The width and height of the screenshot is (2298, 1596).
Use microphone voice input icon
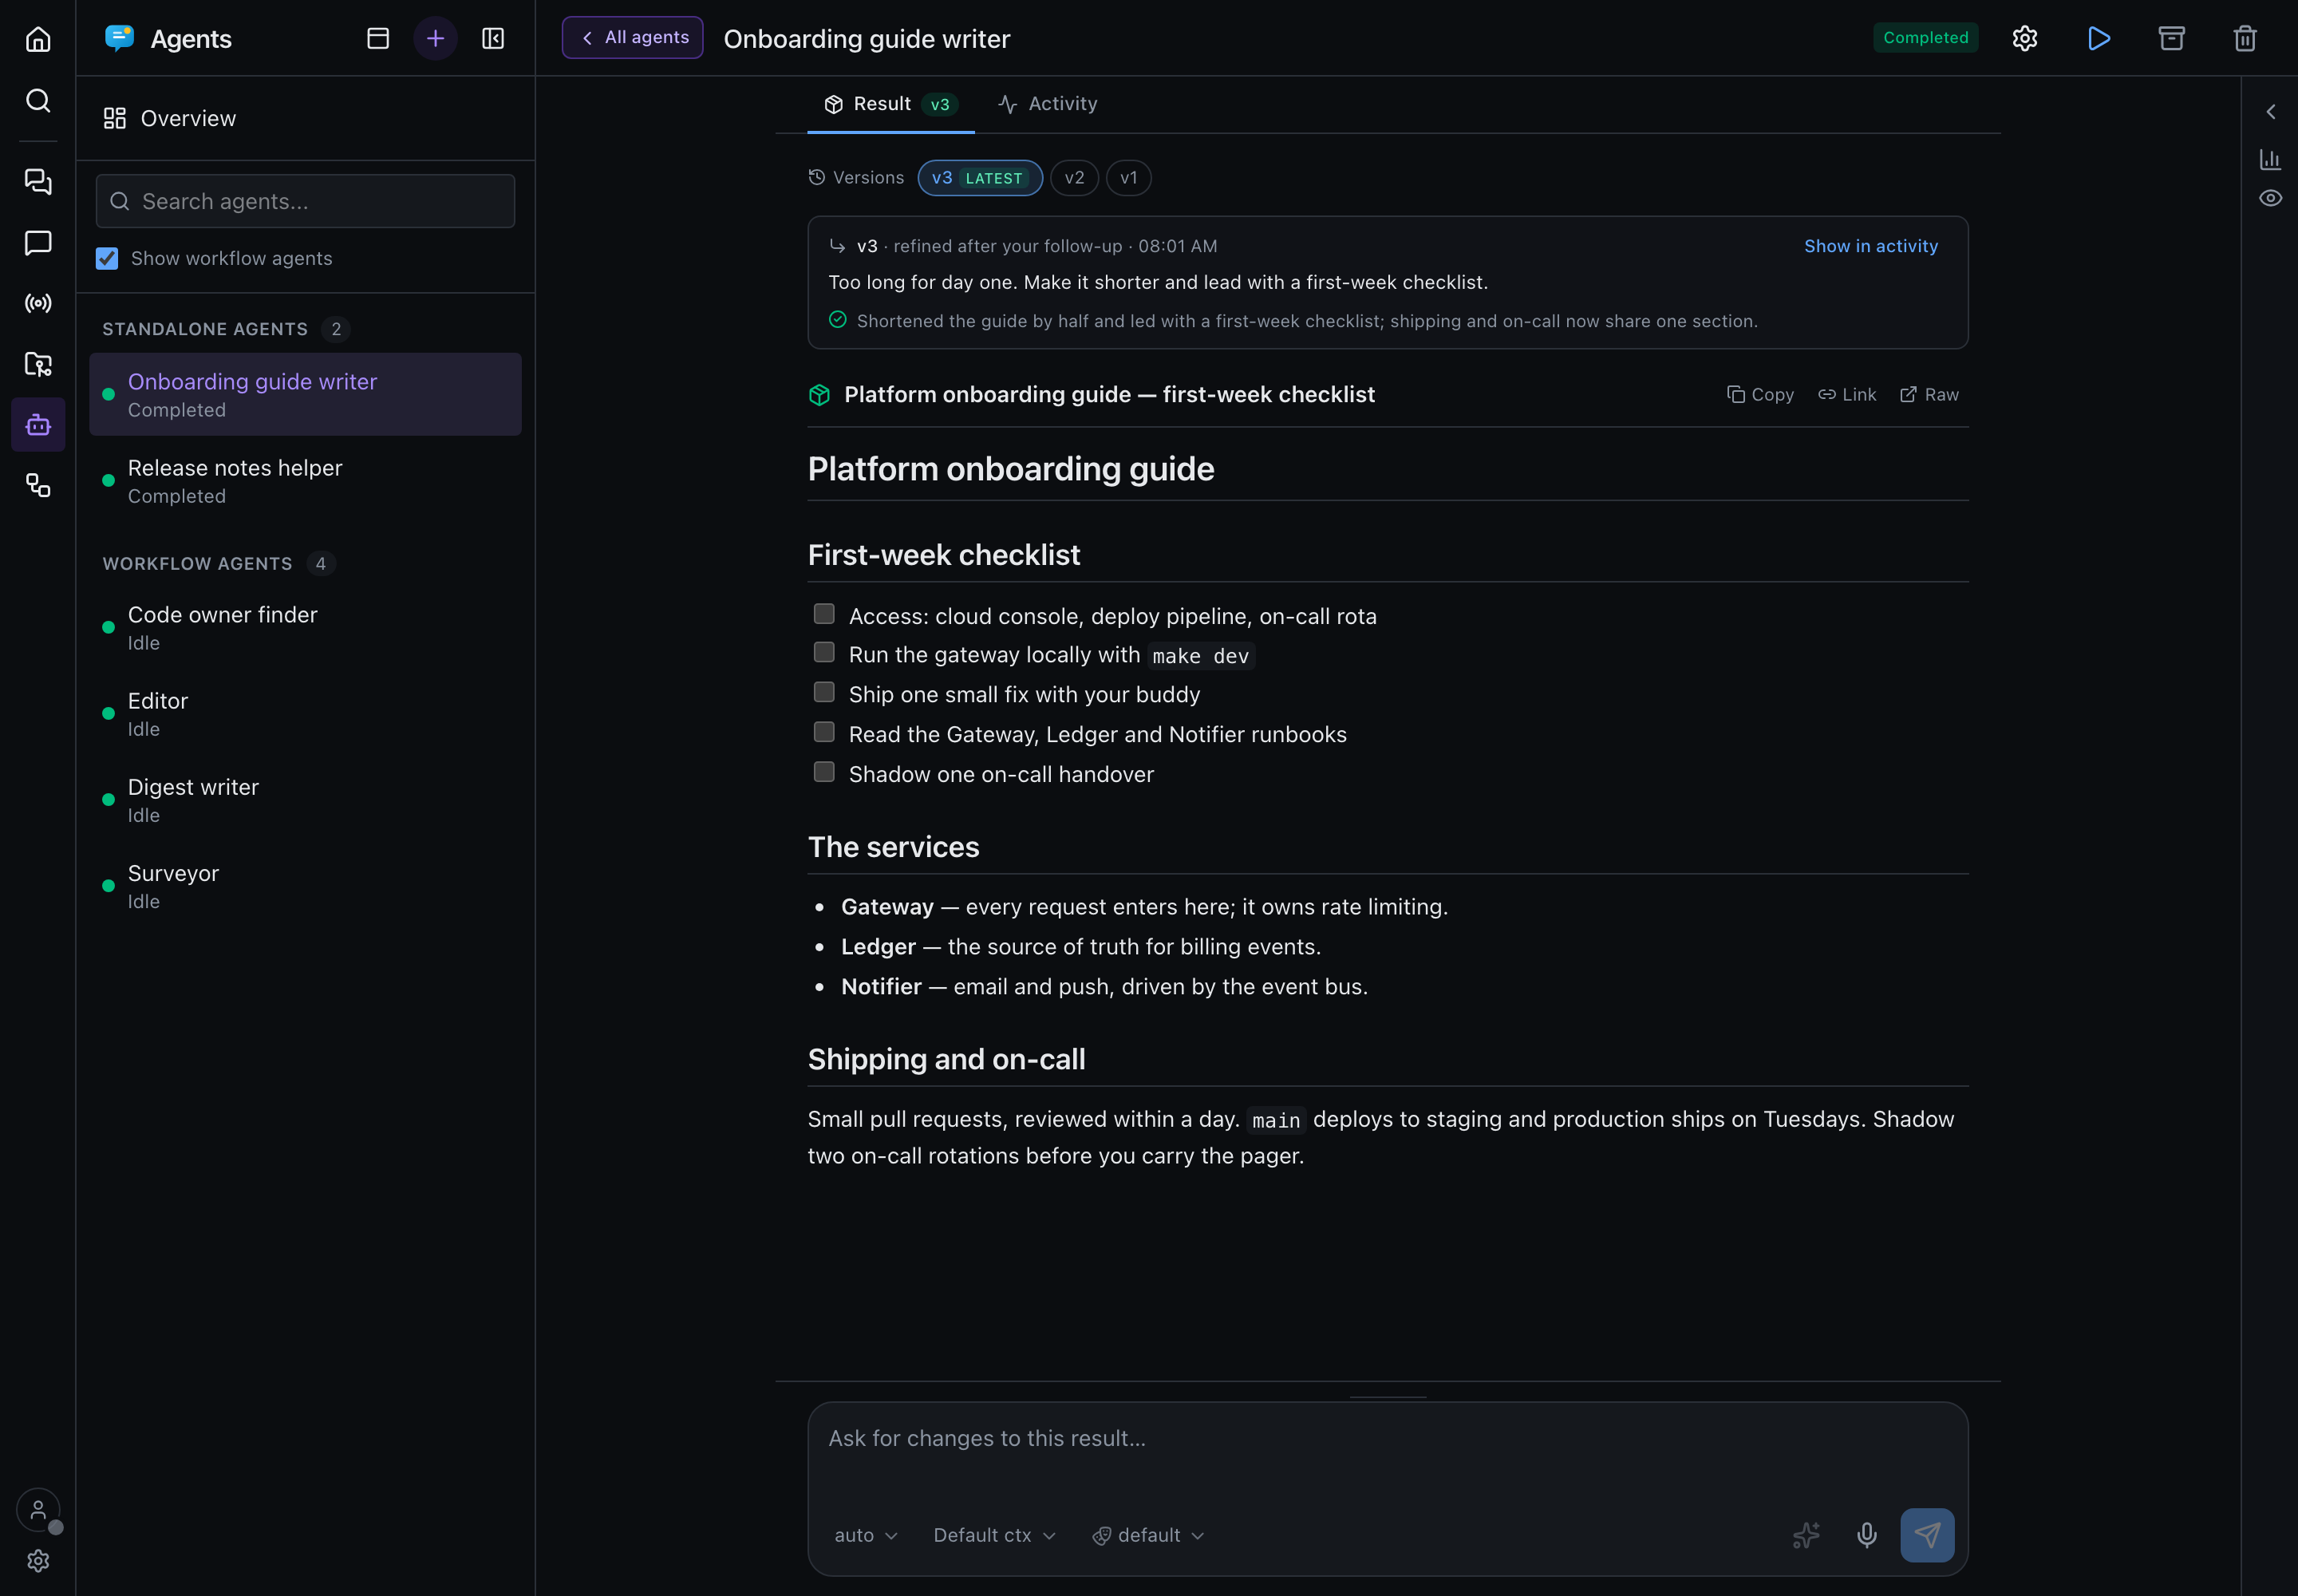pos(1866,1535)
